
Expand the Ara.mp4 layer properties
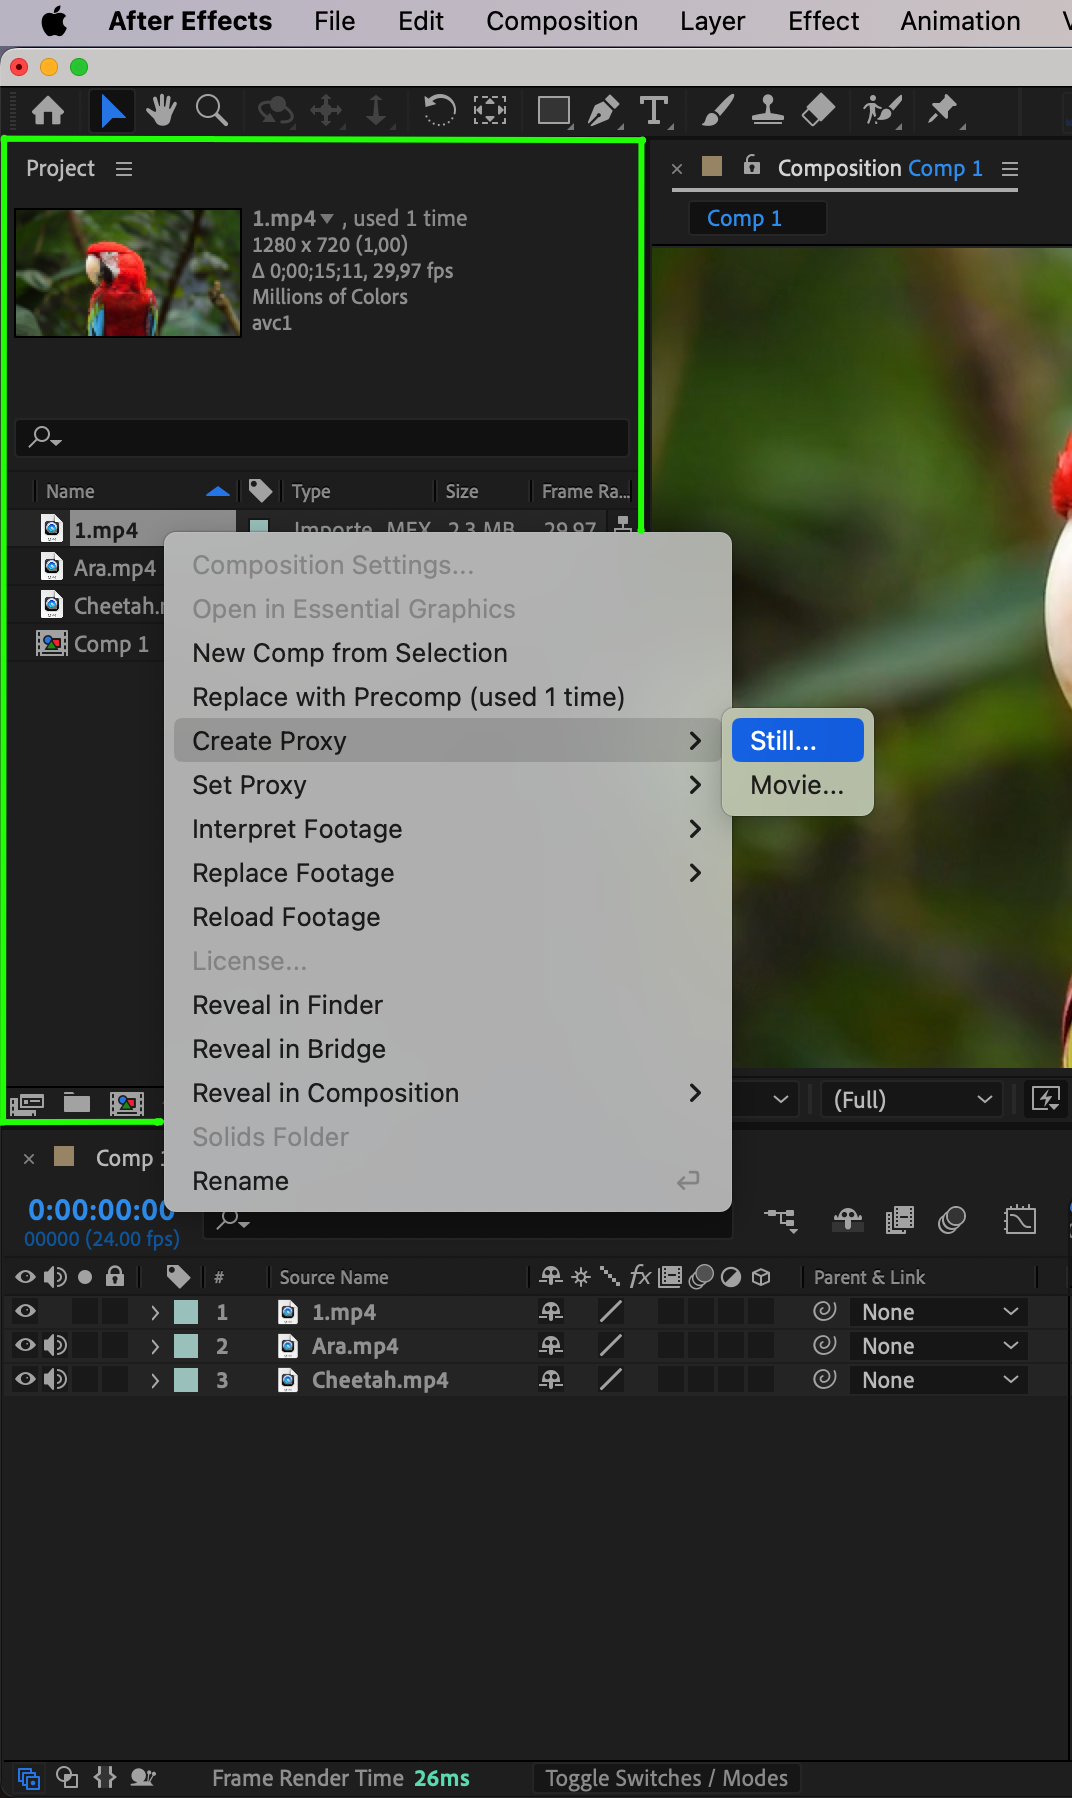coord(155,1346)
